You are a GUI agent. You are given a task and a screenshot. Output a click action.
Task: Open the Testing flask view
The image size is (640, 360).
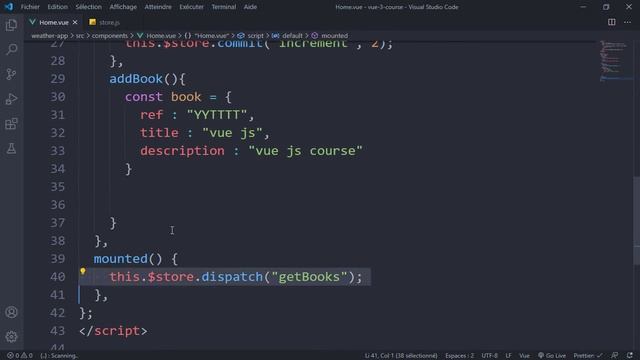tap(11, 149)
